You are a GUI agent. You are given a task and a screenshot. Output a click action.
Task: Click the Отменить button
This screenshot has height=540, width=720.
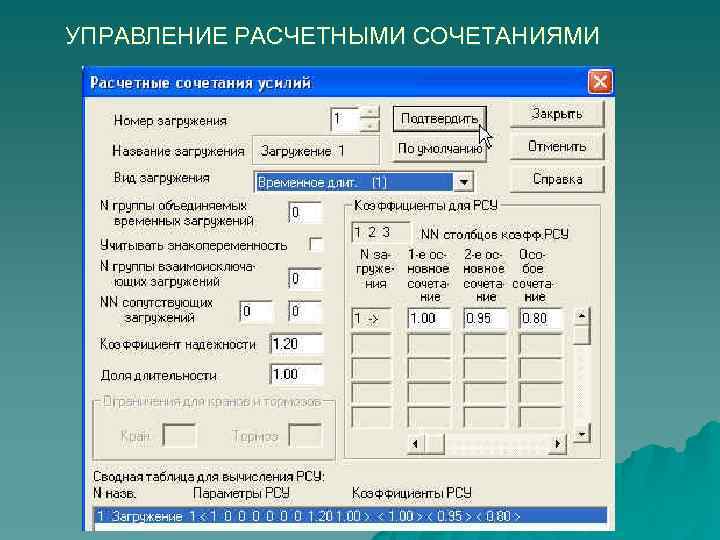557,146
